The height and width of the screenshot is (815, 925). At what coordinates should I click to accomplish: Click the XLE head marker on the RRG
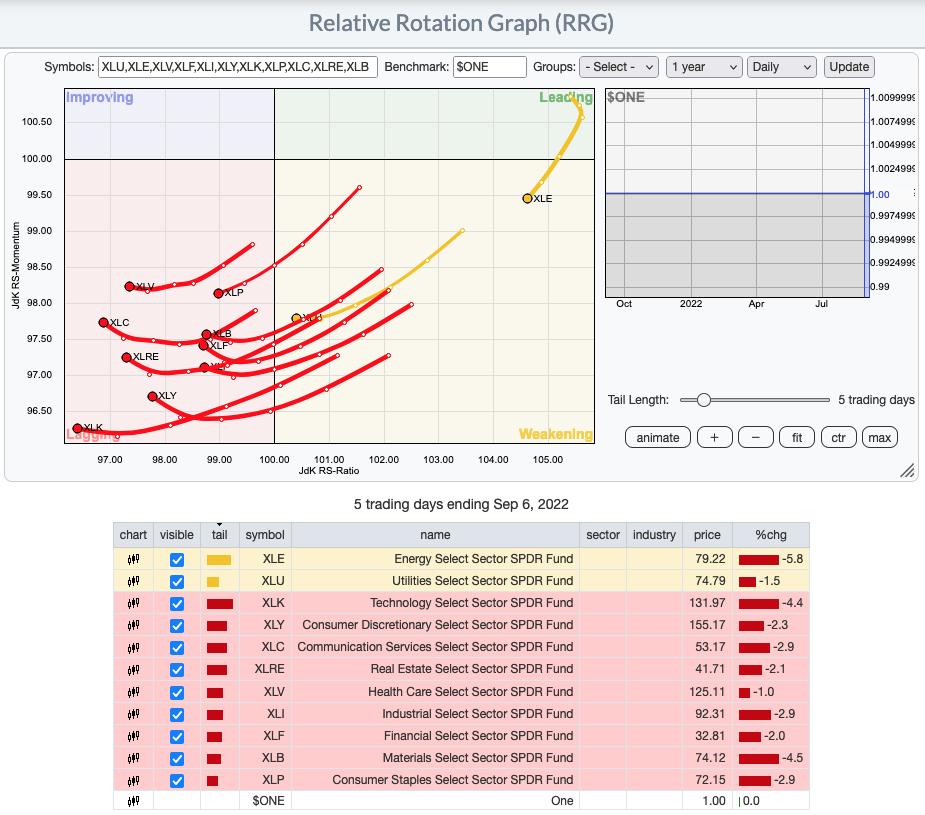click(x=527, y=198)
